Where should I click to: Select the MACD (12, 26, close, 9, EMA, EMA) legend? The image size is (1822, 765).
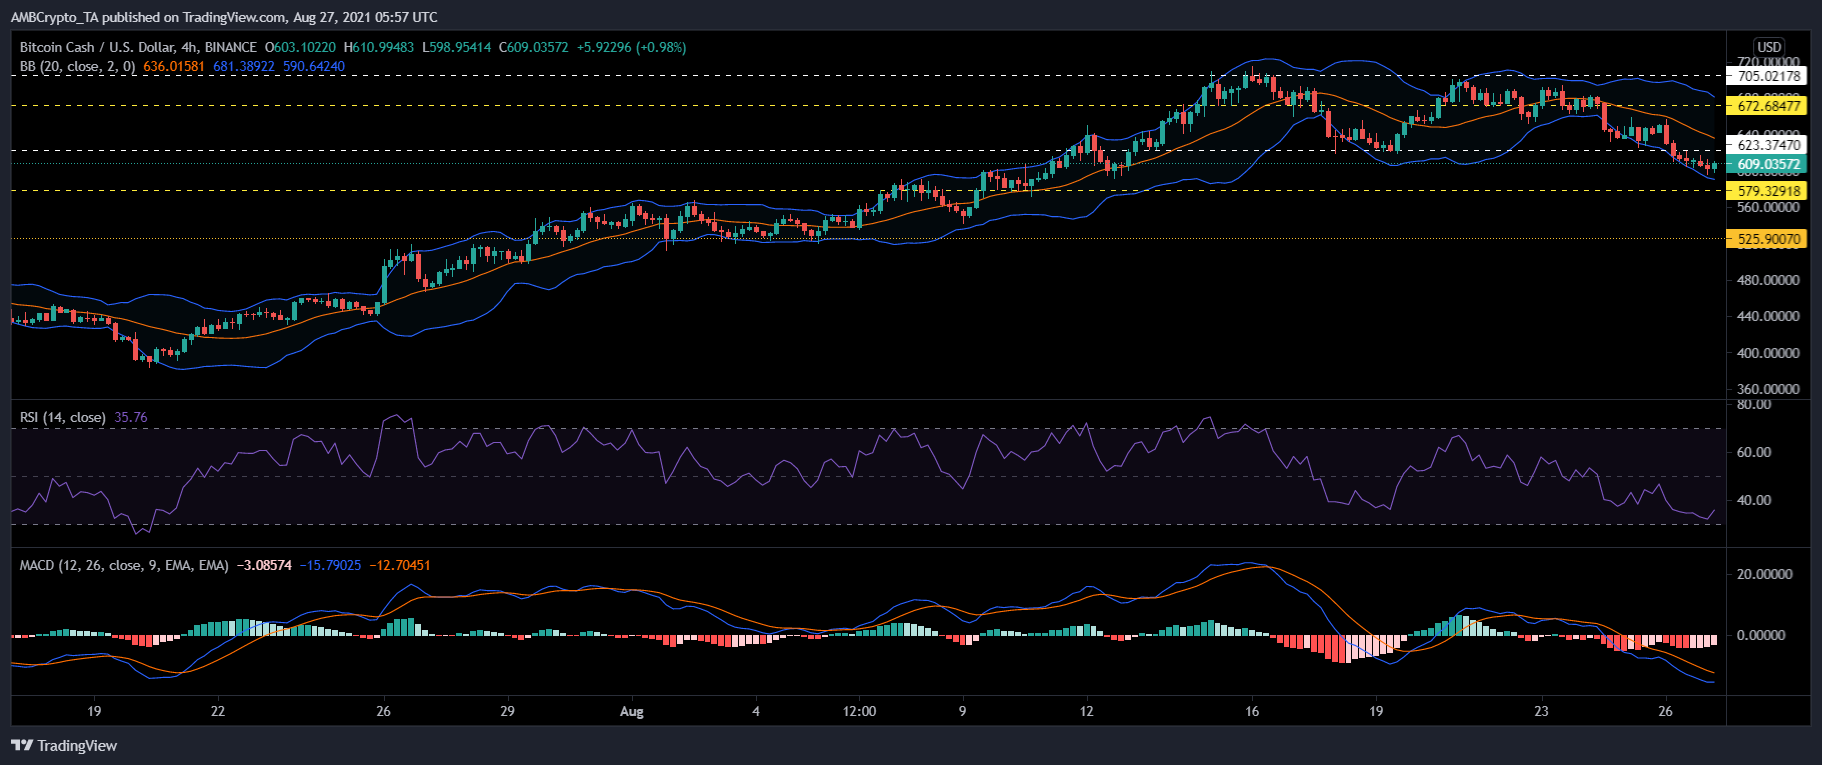coord(124,565)
